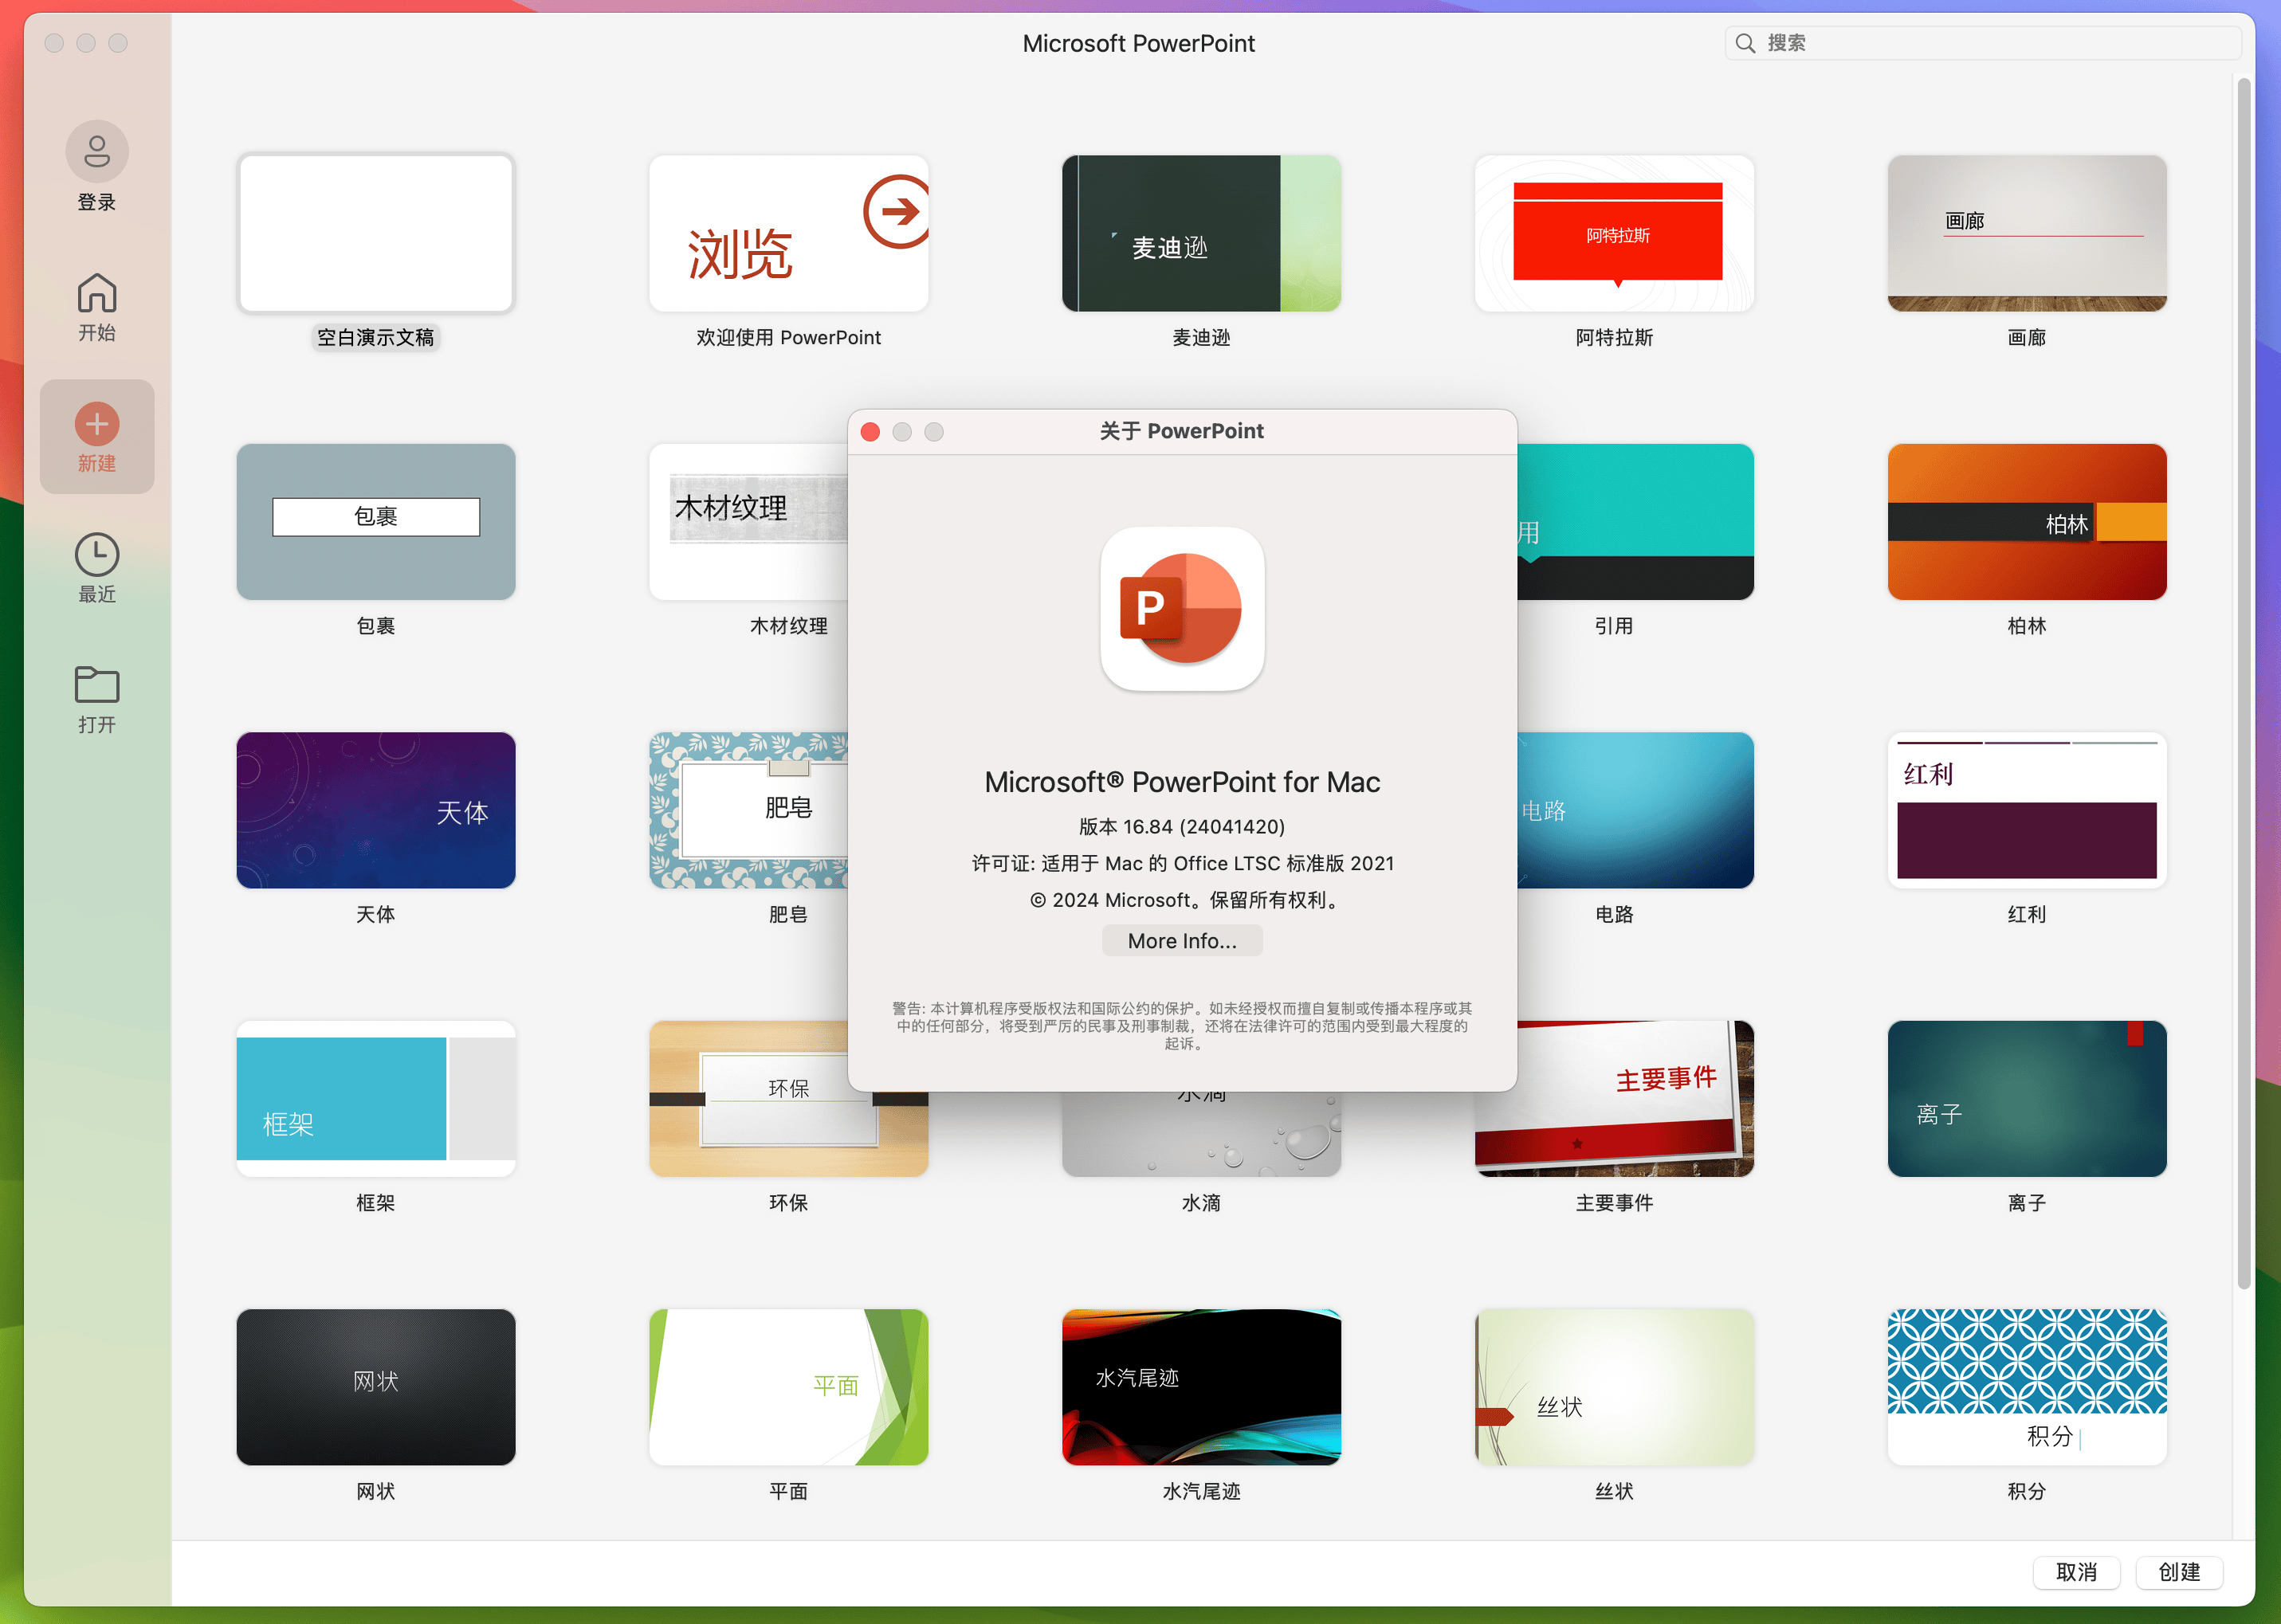Choose the Wisp (丝状) template
The height and width of the screenshot is (1624, 2281).
pyautogui.click(x=1614, y=1387)
